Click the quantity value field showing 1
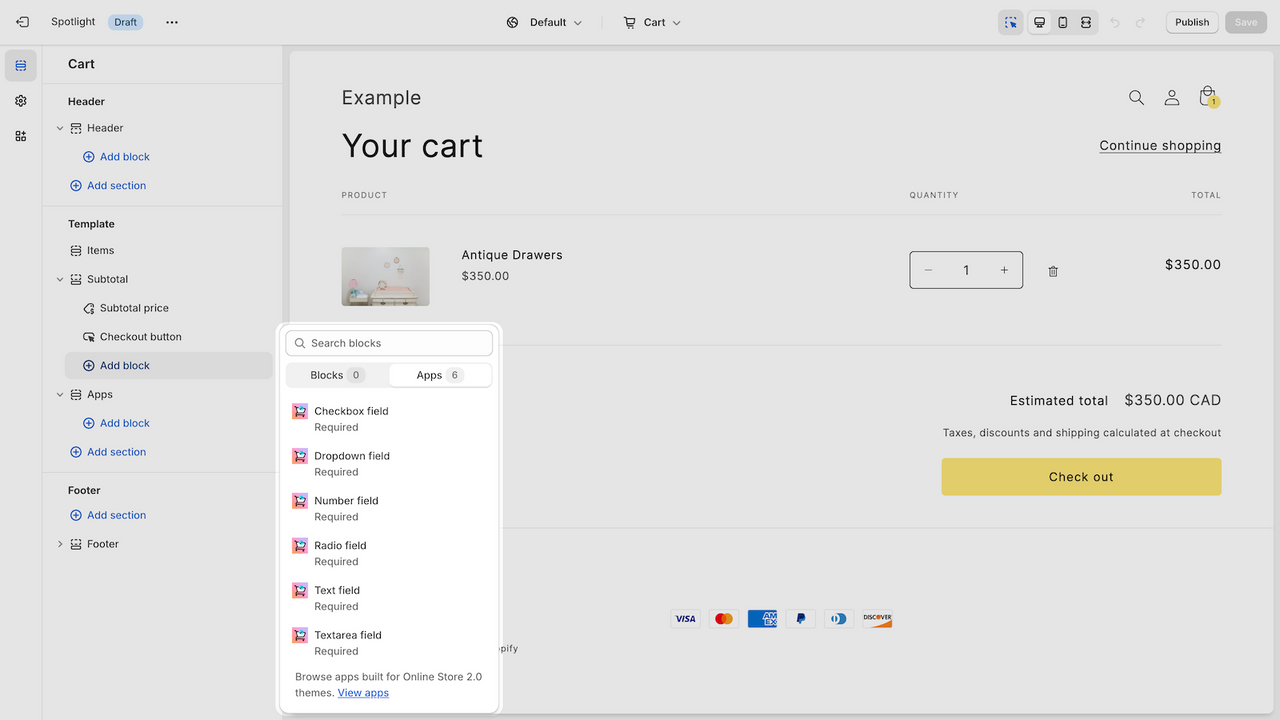The height and width of the screenshot is (720, 1280). point(966,270)
